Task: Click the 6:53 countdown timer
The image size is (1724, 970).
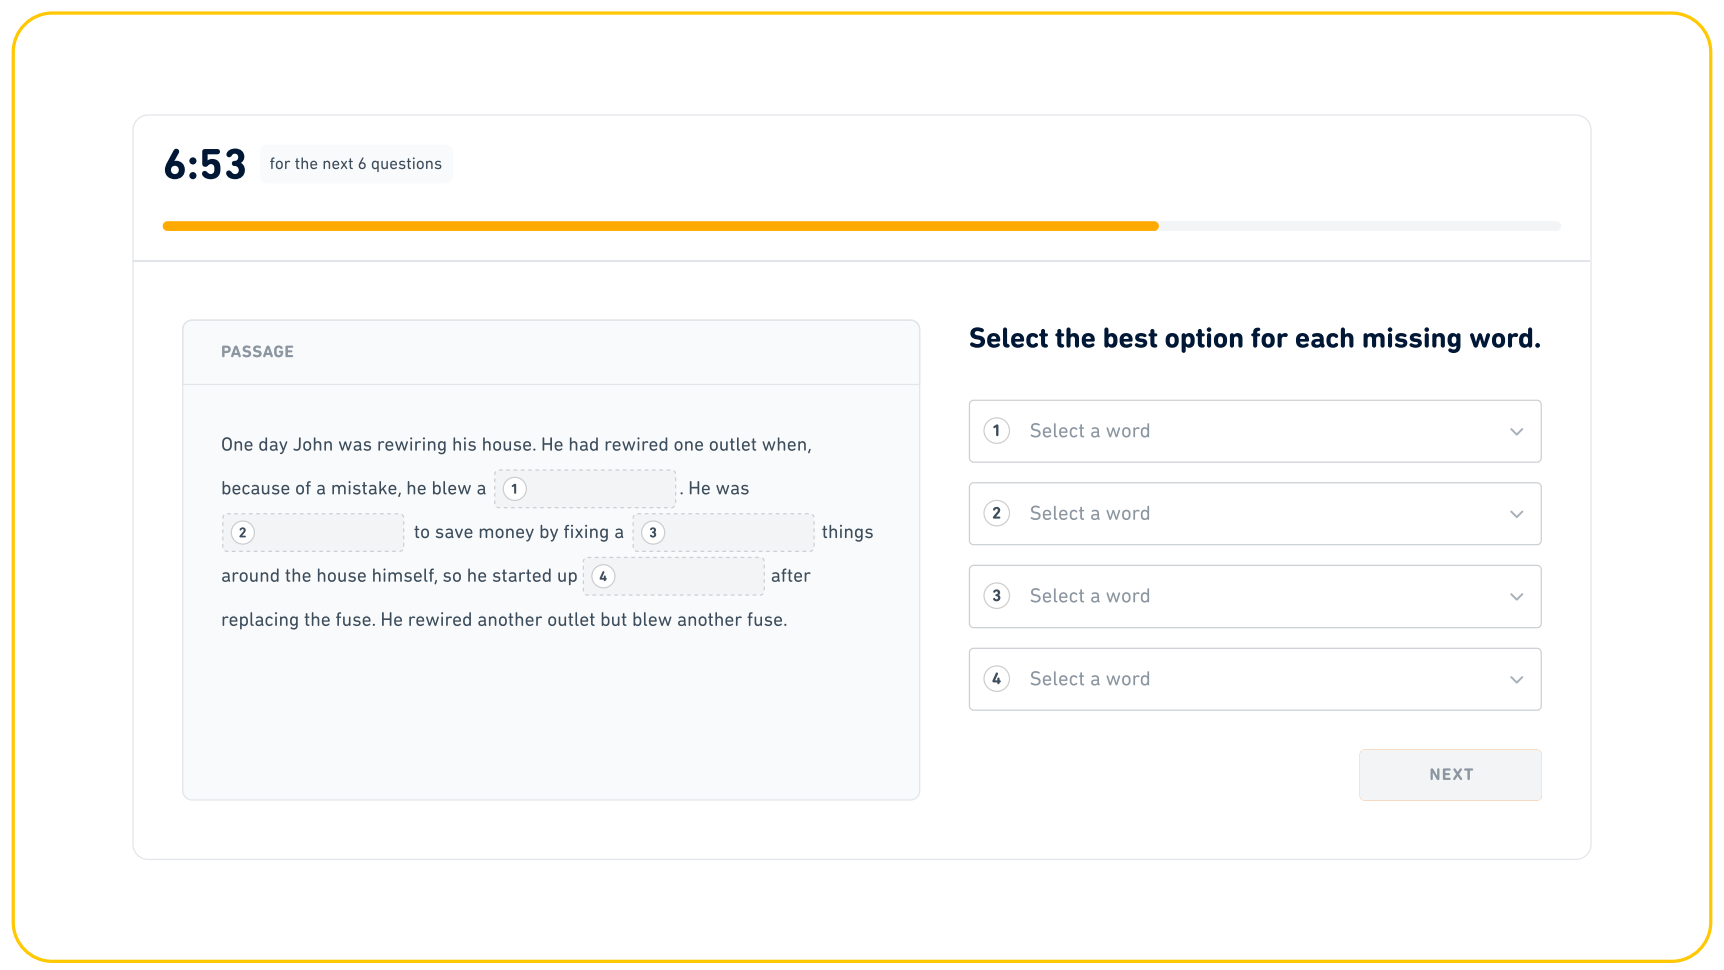Action: click(204, 163)
